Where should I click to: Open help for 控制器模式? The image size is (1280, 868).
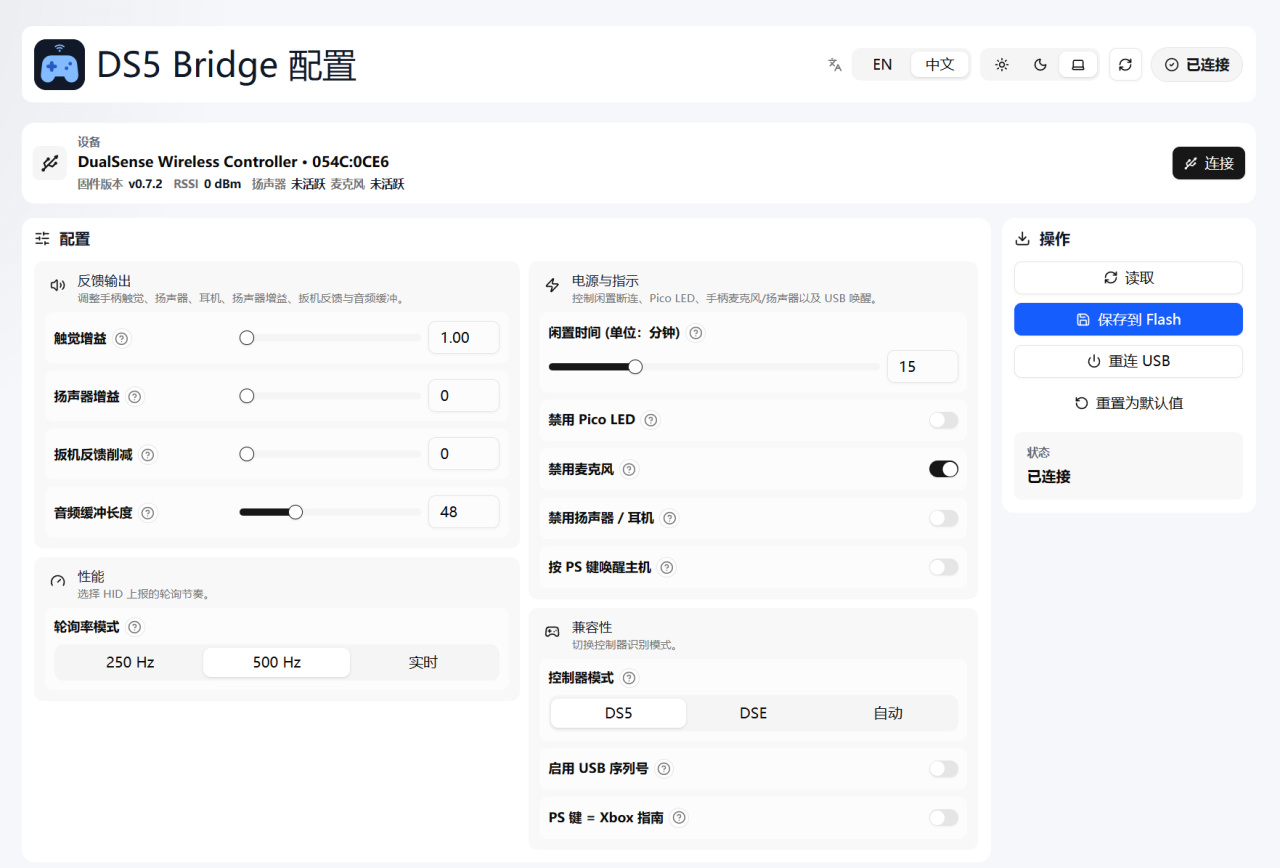[x=629, y=678]
